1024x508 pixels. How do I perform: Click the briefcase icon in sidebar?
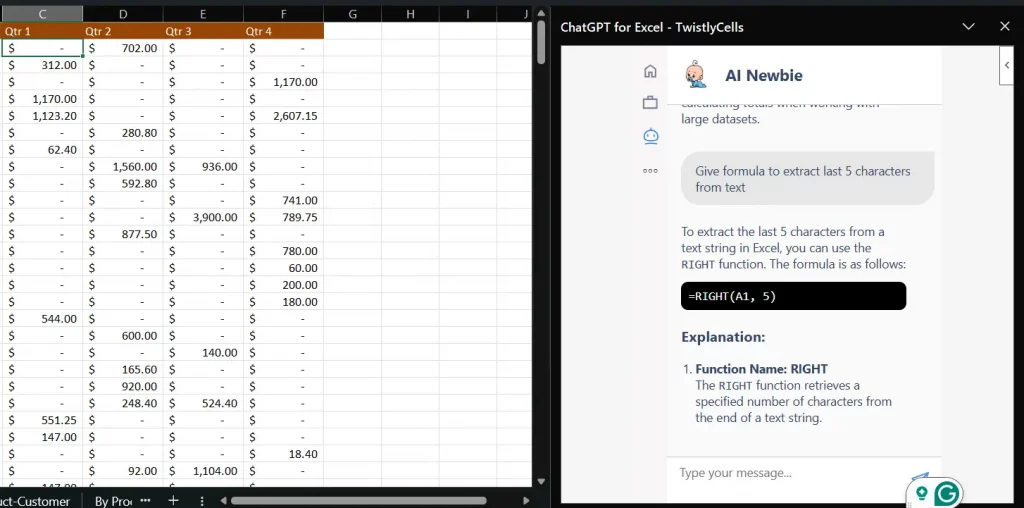point(650,102)
